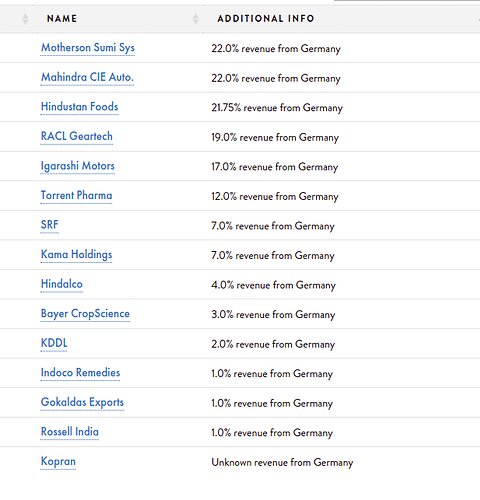Open the KDDL stock link
This screenshot has width=480, height=500.
54,343
